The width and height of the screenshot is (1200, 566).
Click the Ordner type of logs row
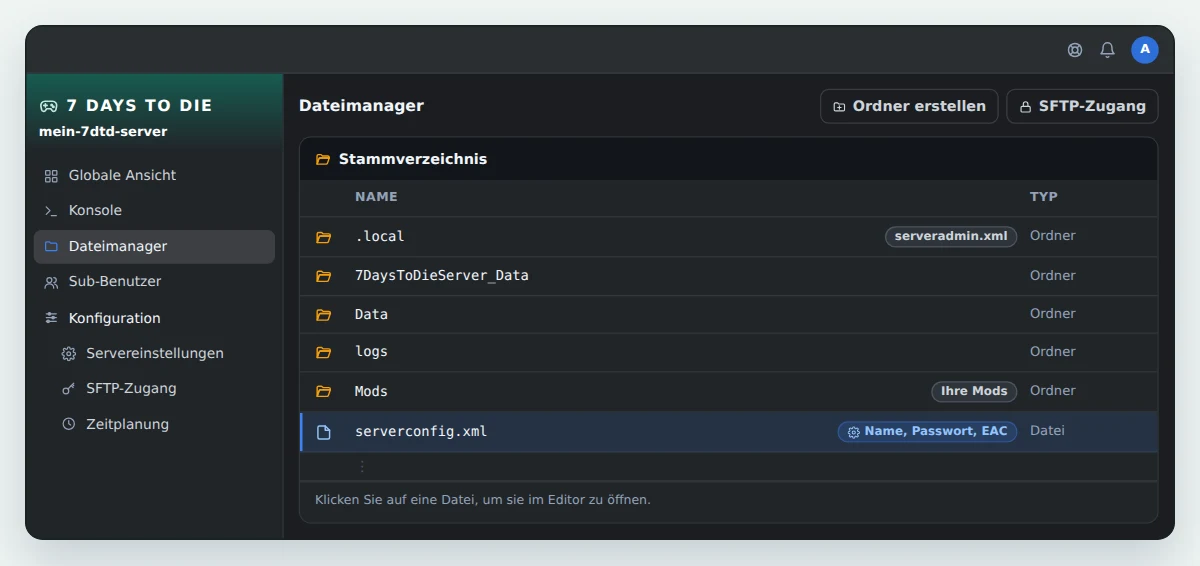click(x=1053, y=352)
